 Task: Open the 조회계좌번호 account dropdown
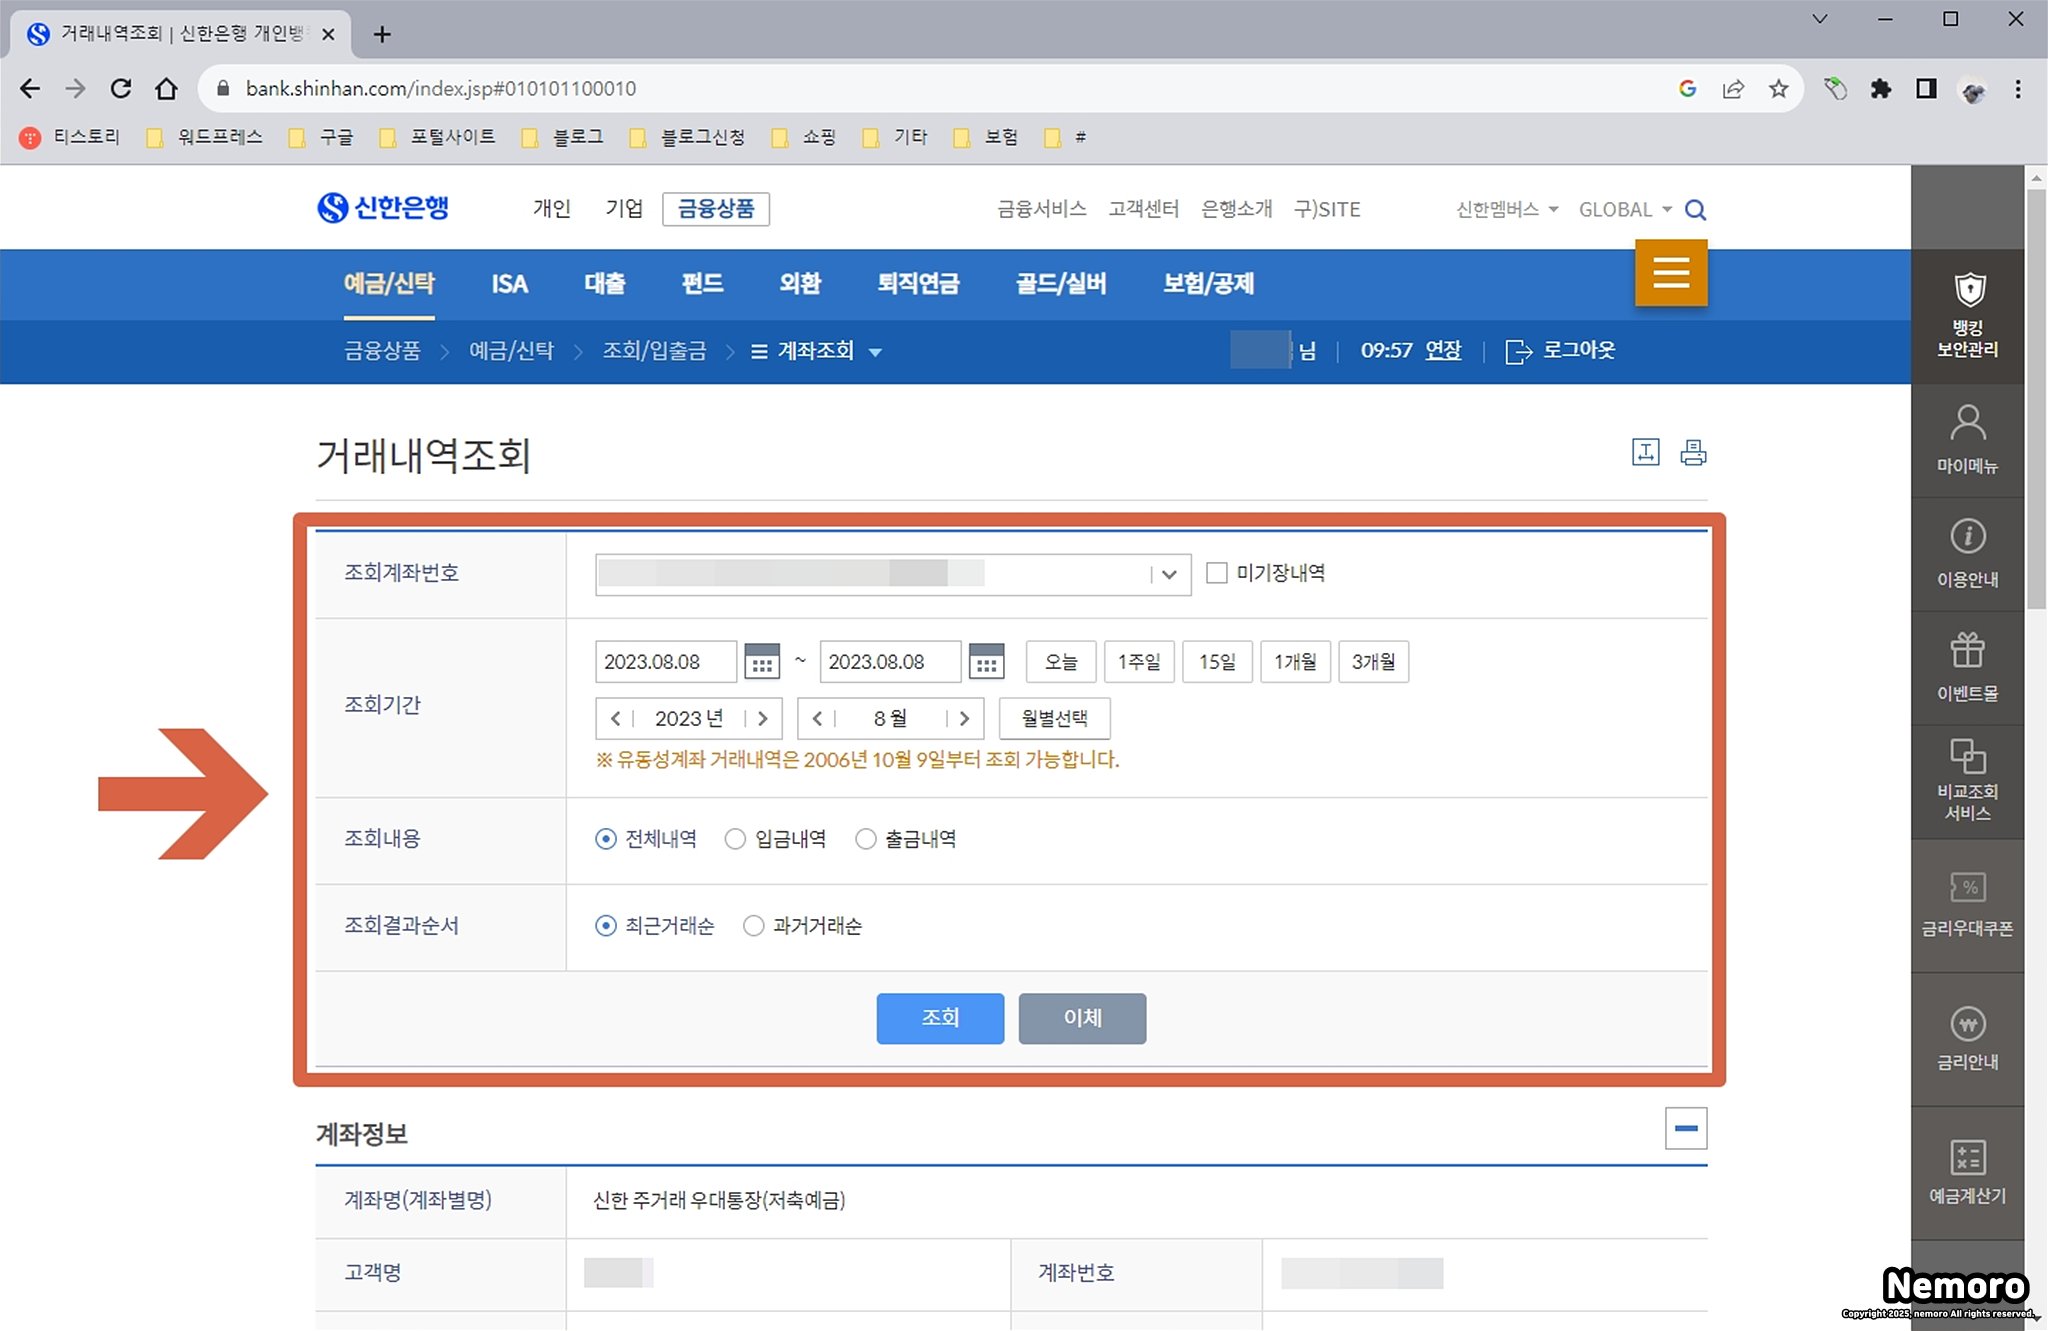1168,574
